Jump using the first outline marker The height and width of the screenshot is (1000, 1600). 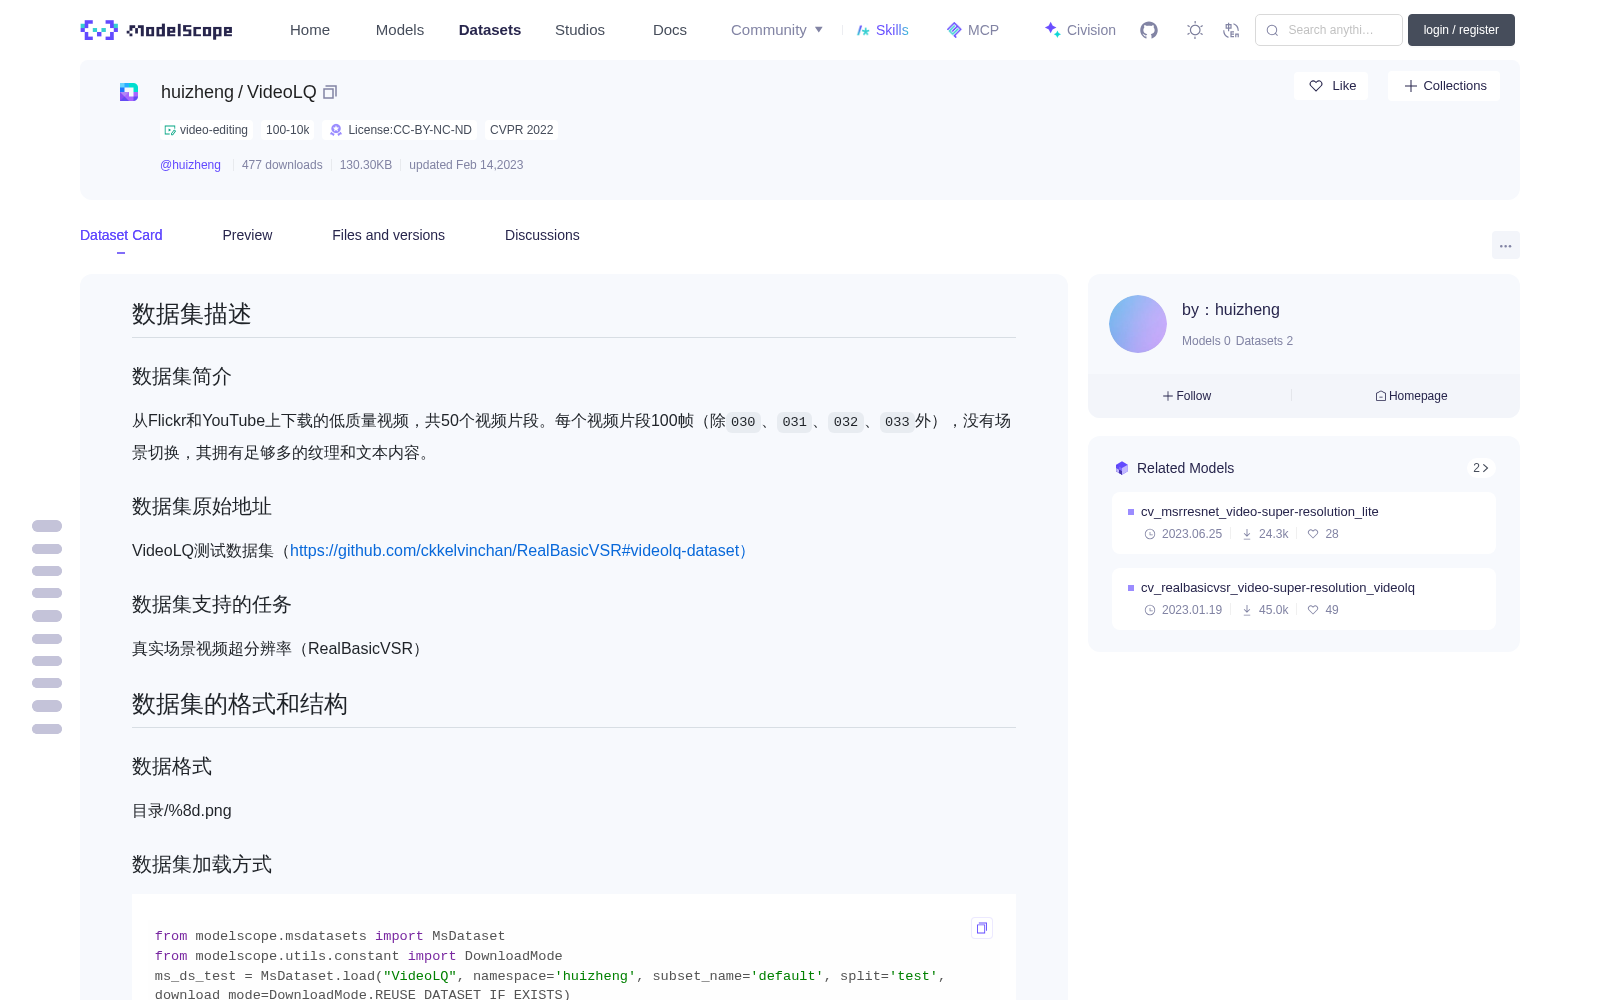[47, 526]
